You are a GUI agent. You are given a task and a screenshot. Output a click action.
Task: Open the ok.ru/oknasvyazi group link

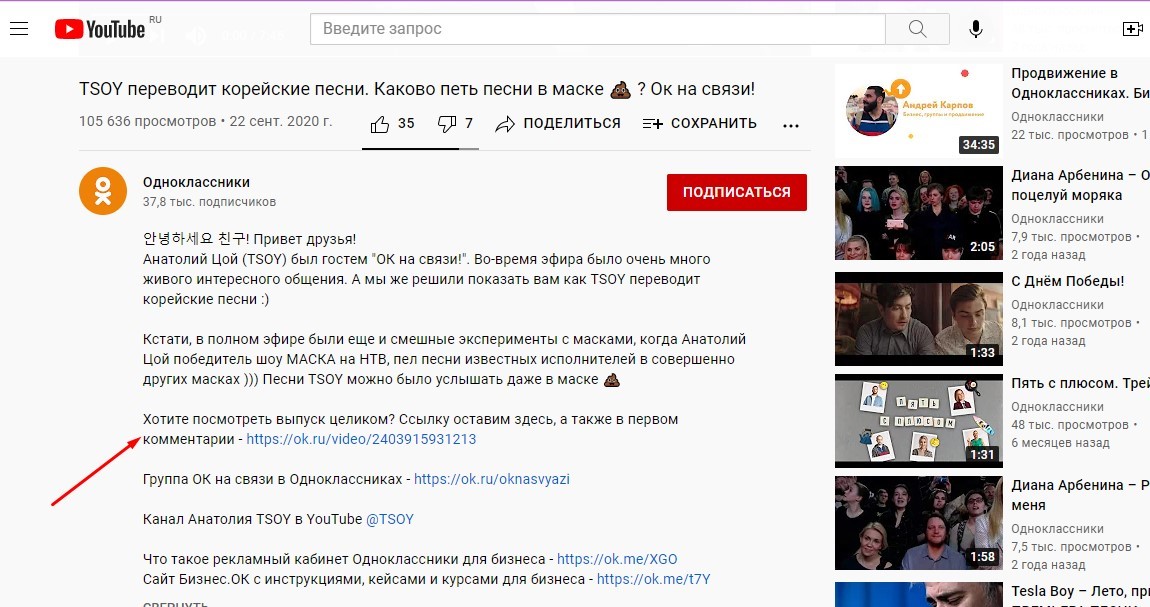[491, 479]
